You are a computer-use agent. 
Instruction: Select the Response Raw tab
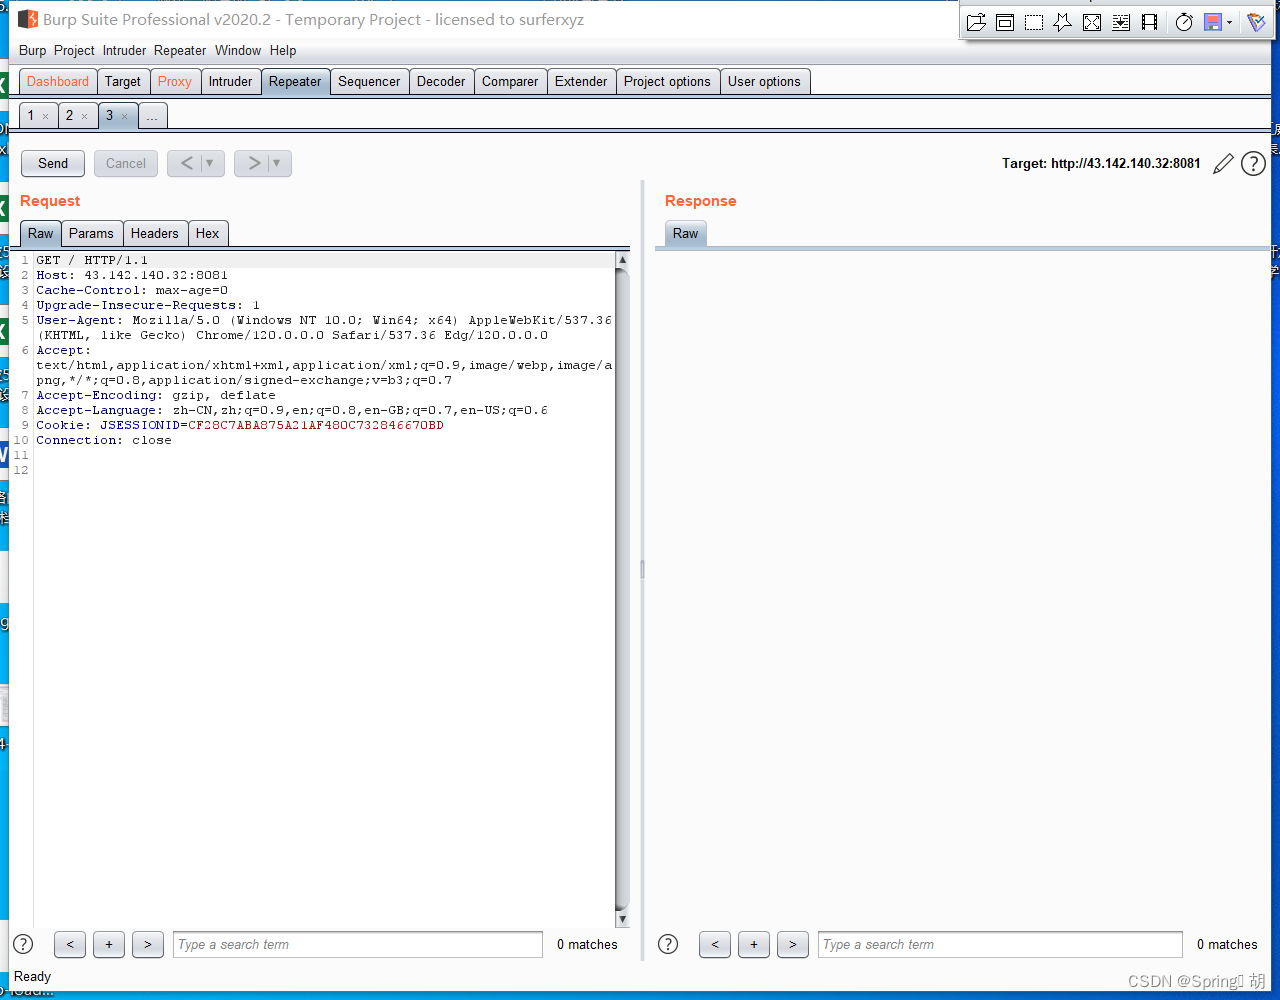(x=685, y=234)
